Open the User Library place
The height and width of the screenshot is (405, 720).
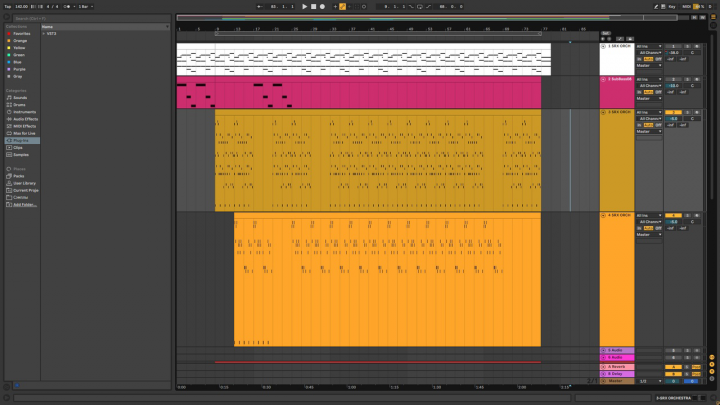(24, 183)
